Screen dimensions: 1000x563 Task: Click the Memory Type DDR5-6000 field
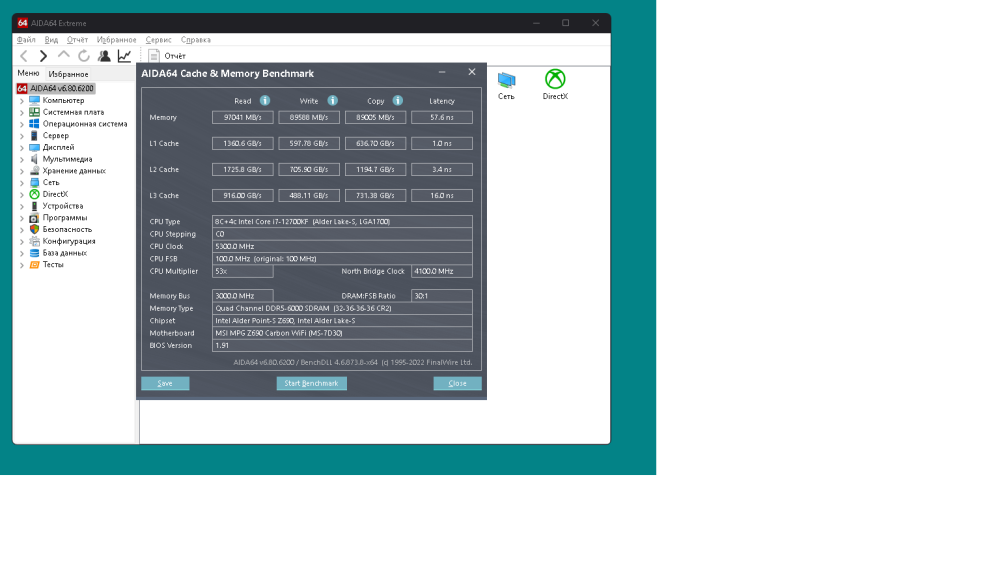(x=342, y=309)
